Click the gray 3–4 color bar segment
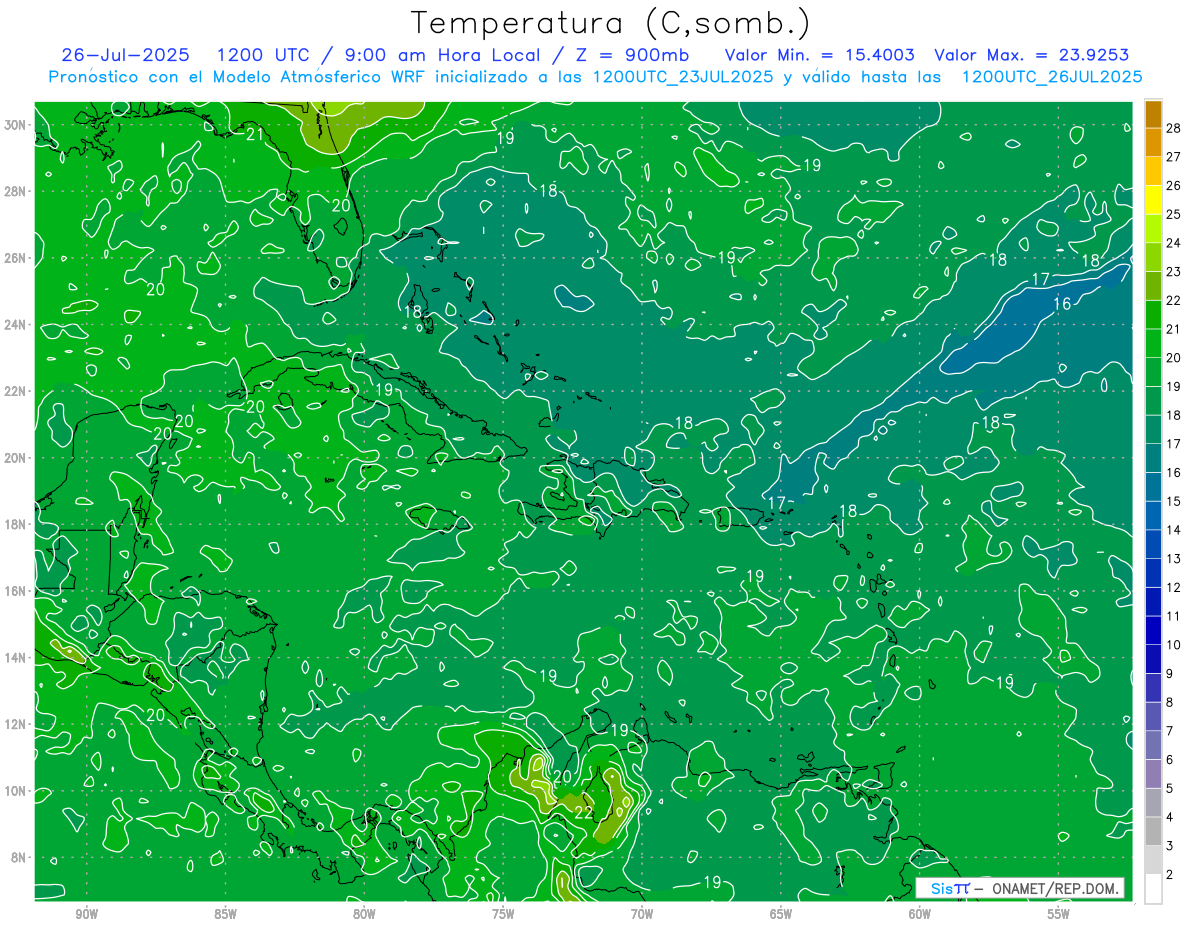Viewport: 1200px width, 927px height. (x=1153, y=832)
